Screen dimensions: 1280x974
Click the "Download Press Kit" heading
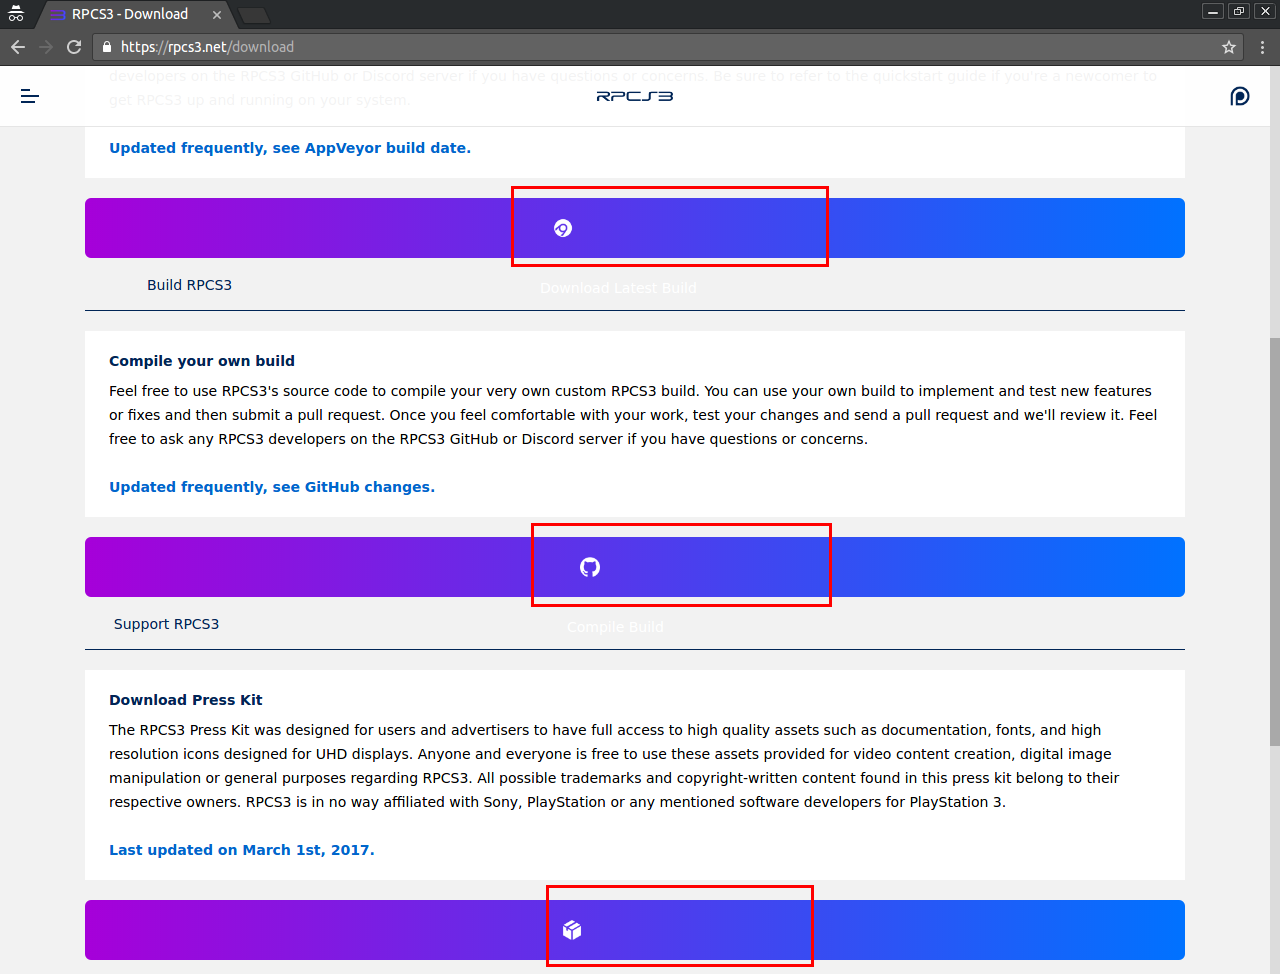coord(186,700)
